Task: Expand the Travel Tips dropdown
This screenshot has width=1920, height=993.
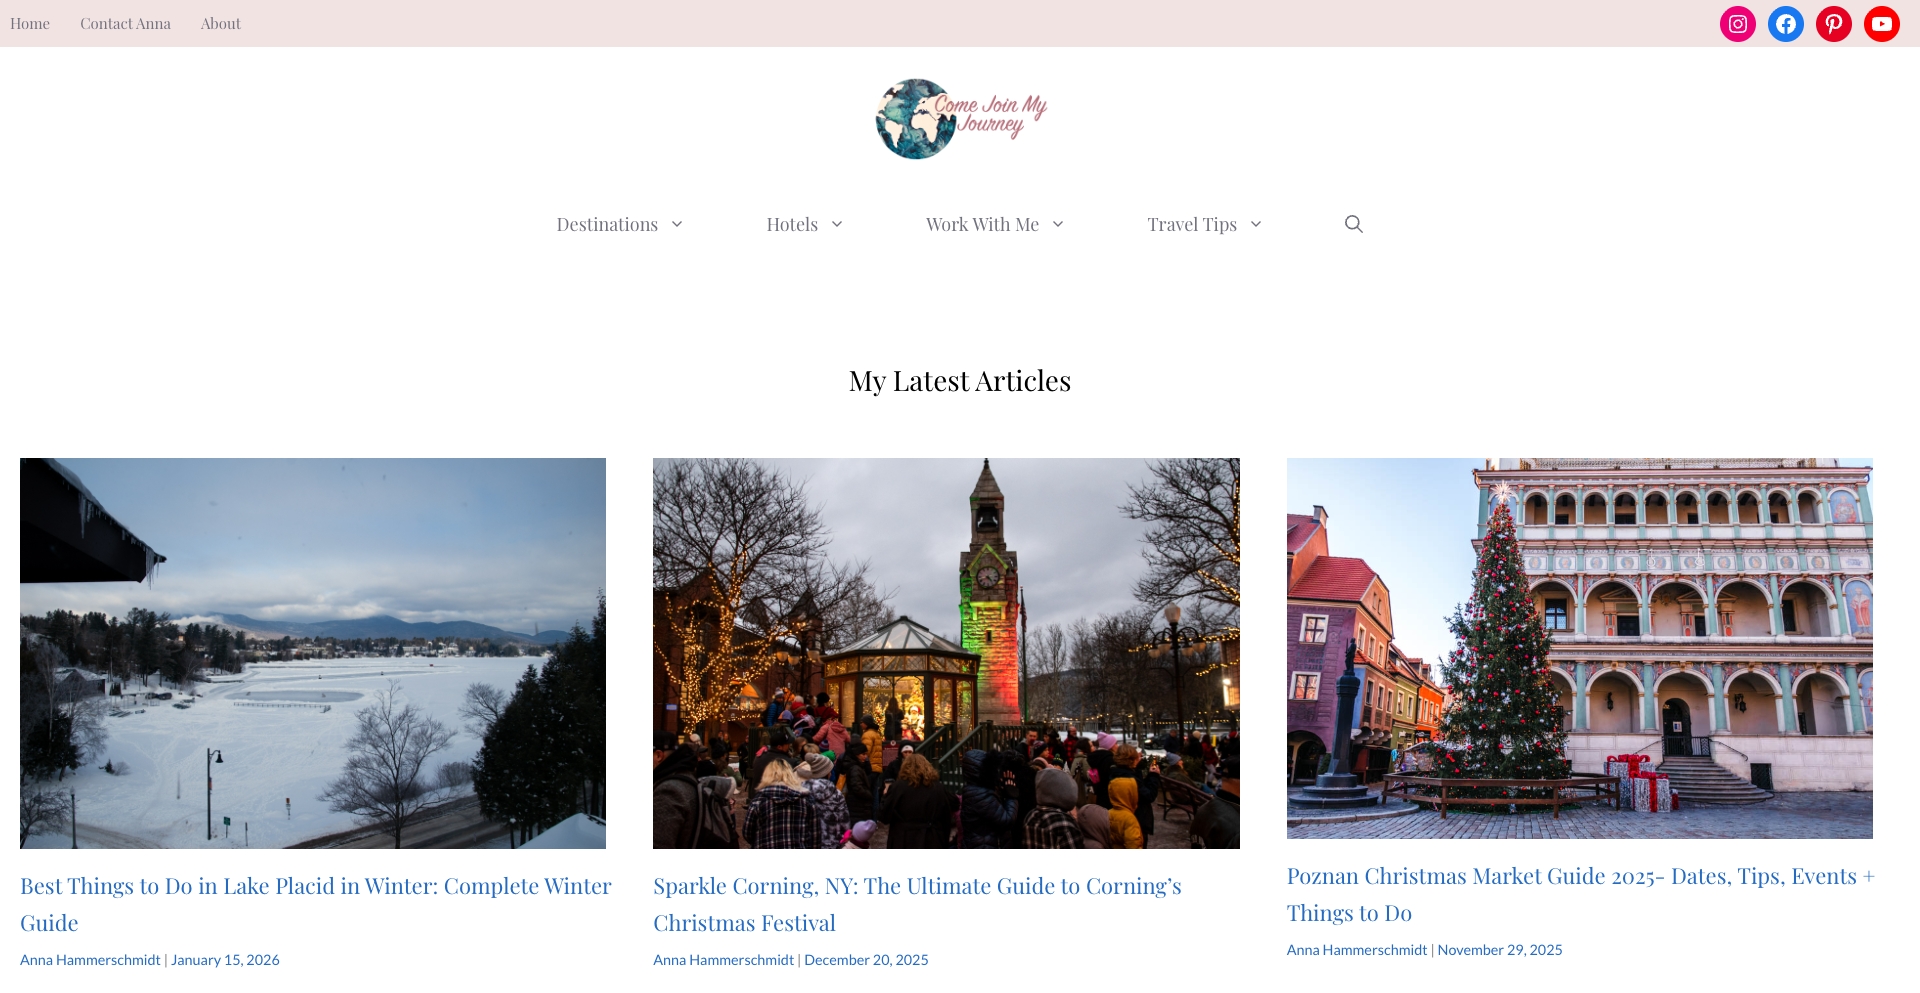Action: coord(1203,224)
